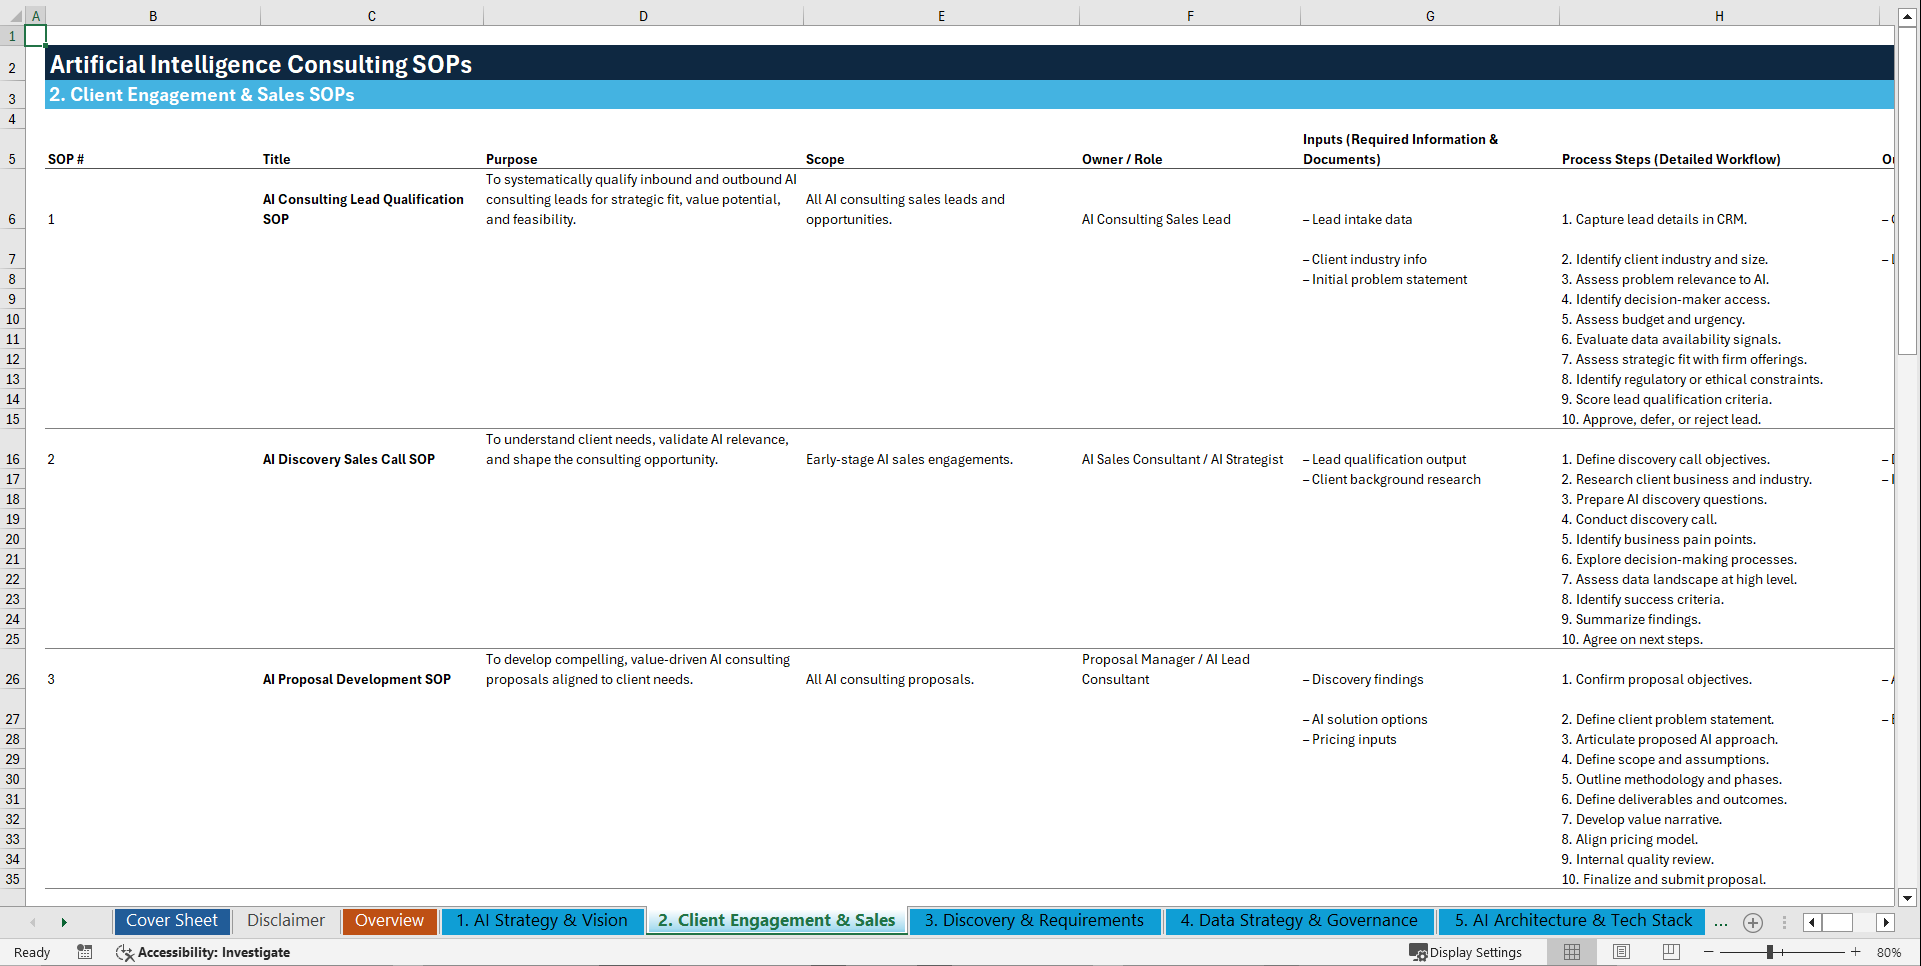The width and height of the screenshot is (1921, 966).
Task: Select the Cover Sheet tab
Action: tap(171, 920)
